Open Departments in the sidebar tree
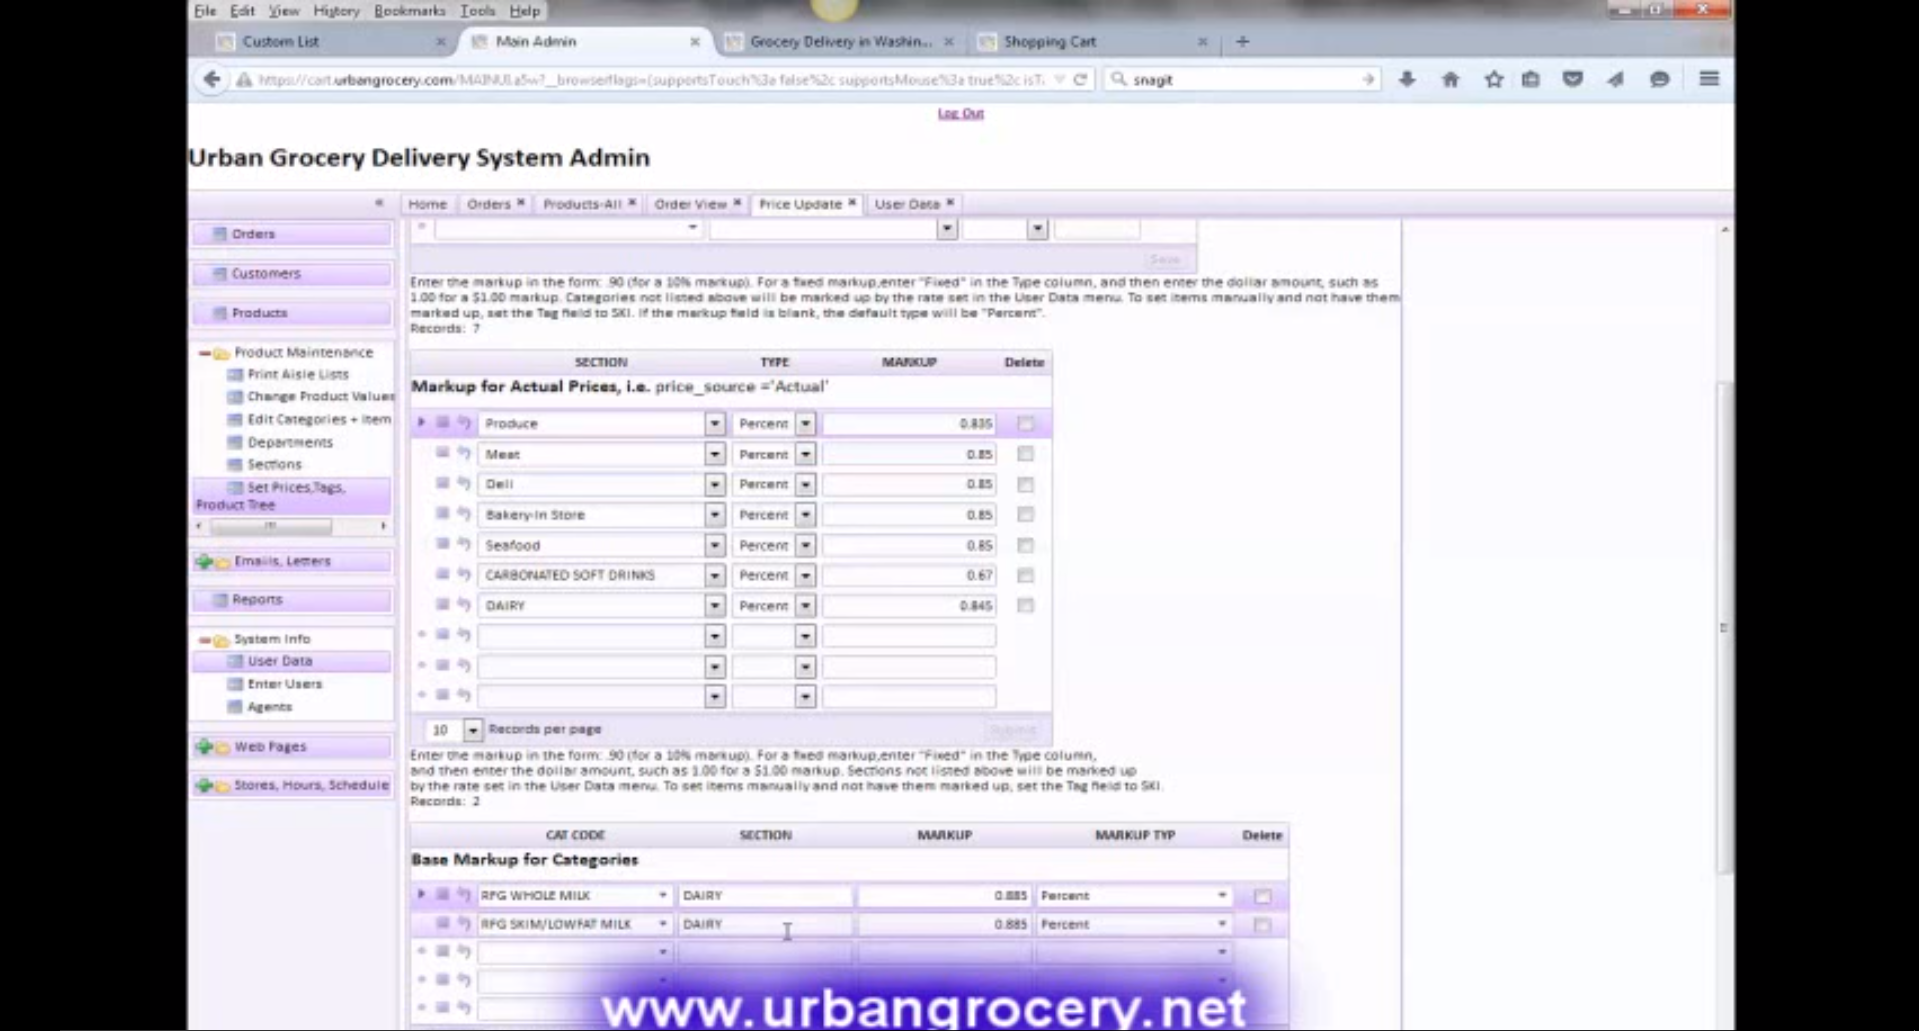This screenshot has width=1919, height=1031. click(290, 442)
